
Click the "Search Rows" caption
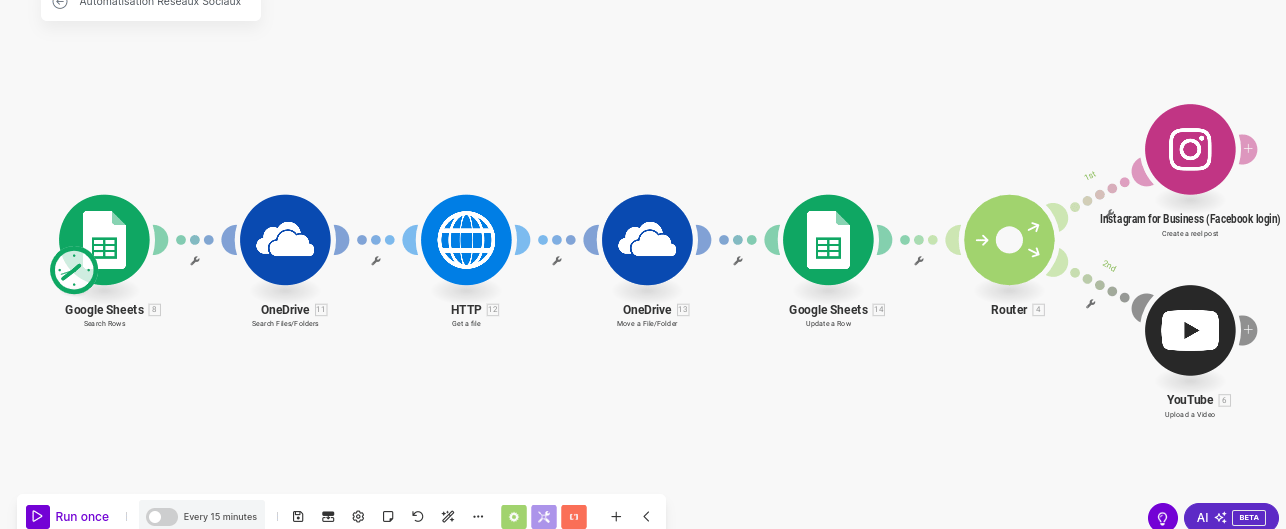[x=104, y=324]
